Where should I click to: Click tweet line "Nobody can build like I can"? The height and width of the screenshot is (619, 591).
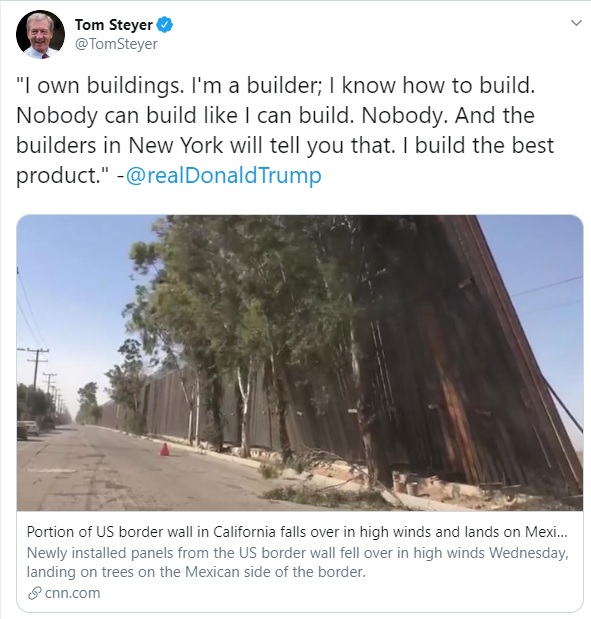click(275, 115)
